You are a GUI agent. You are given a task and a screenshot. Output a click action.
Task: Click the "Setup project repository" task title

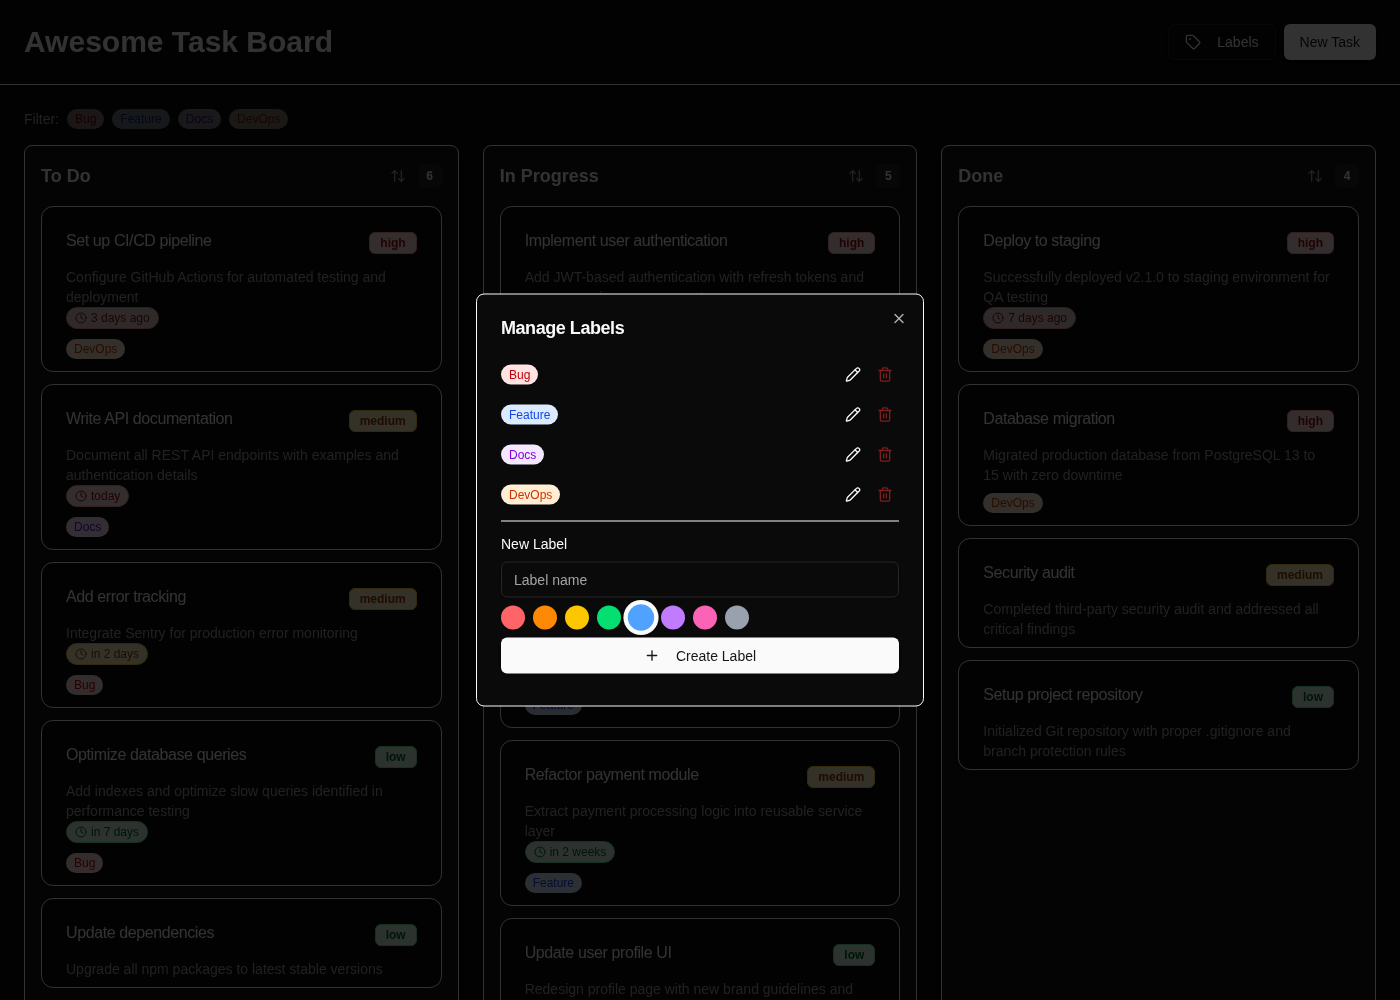point(1063,695)
